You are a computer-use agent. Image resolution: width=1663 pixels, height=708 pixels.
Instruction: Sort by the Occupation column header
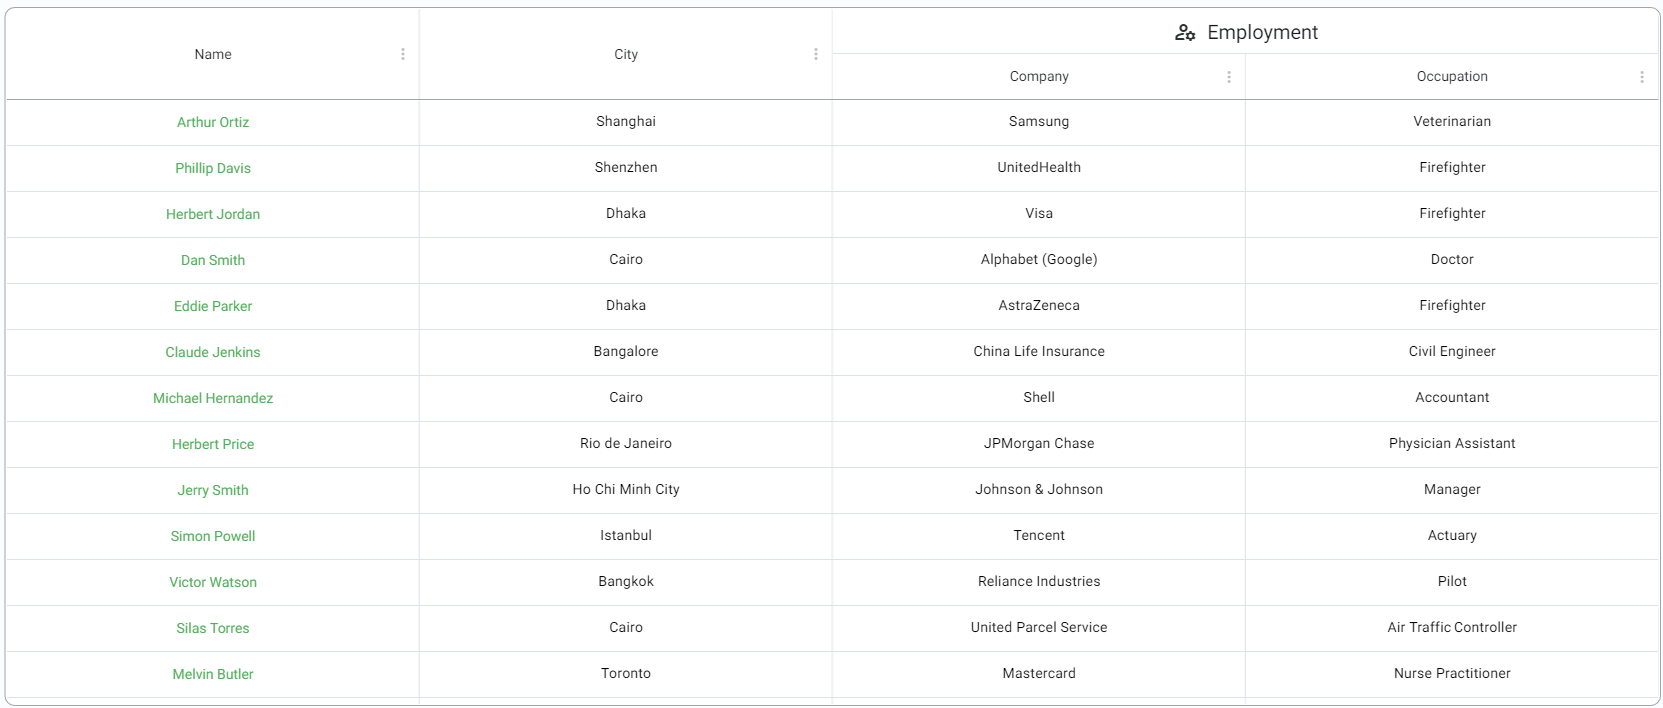1452,77
